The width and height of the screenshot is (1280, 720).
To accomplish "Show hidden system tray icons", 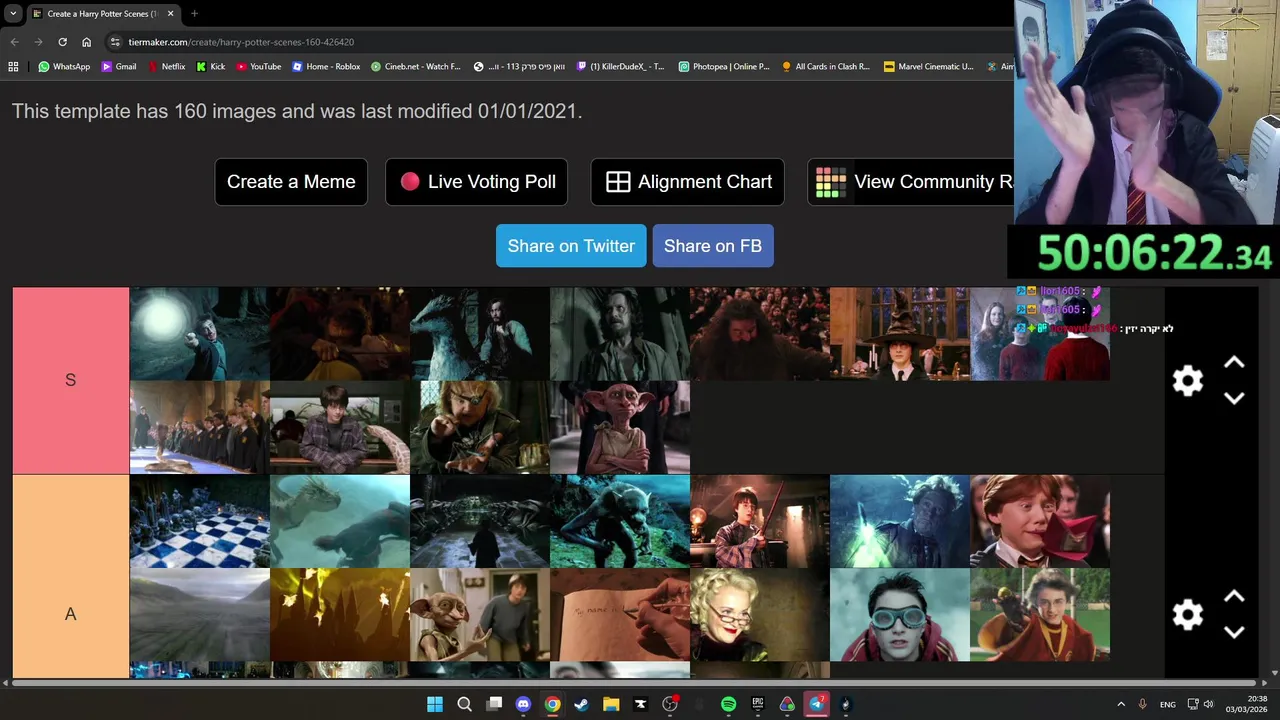I will point(1120,704).
